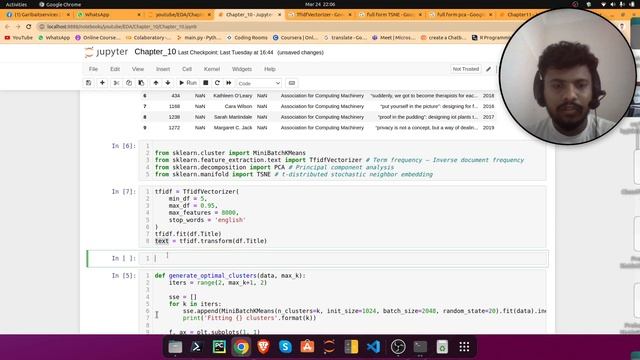The height and width of the screenshot is (360, 640).
Task: Open the Coursera bookmark
Action: pos(295,38)
